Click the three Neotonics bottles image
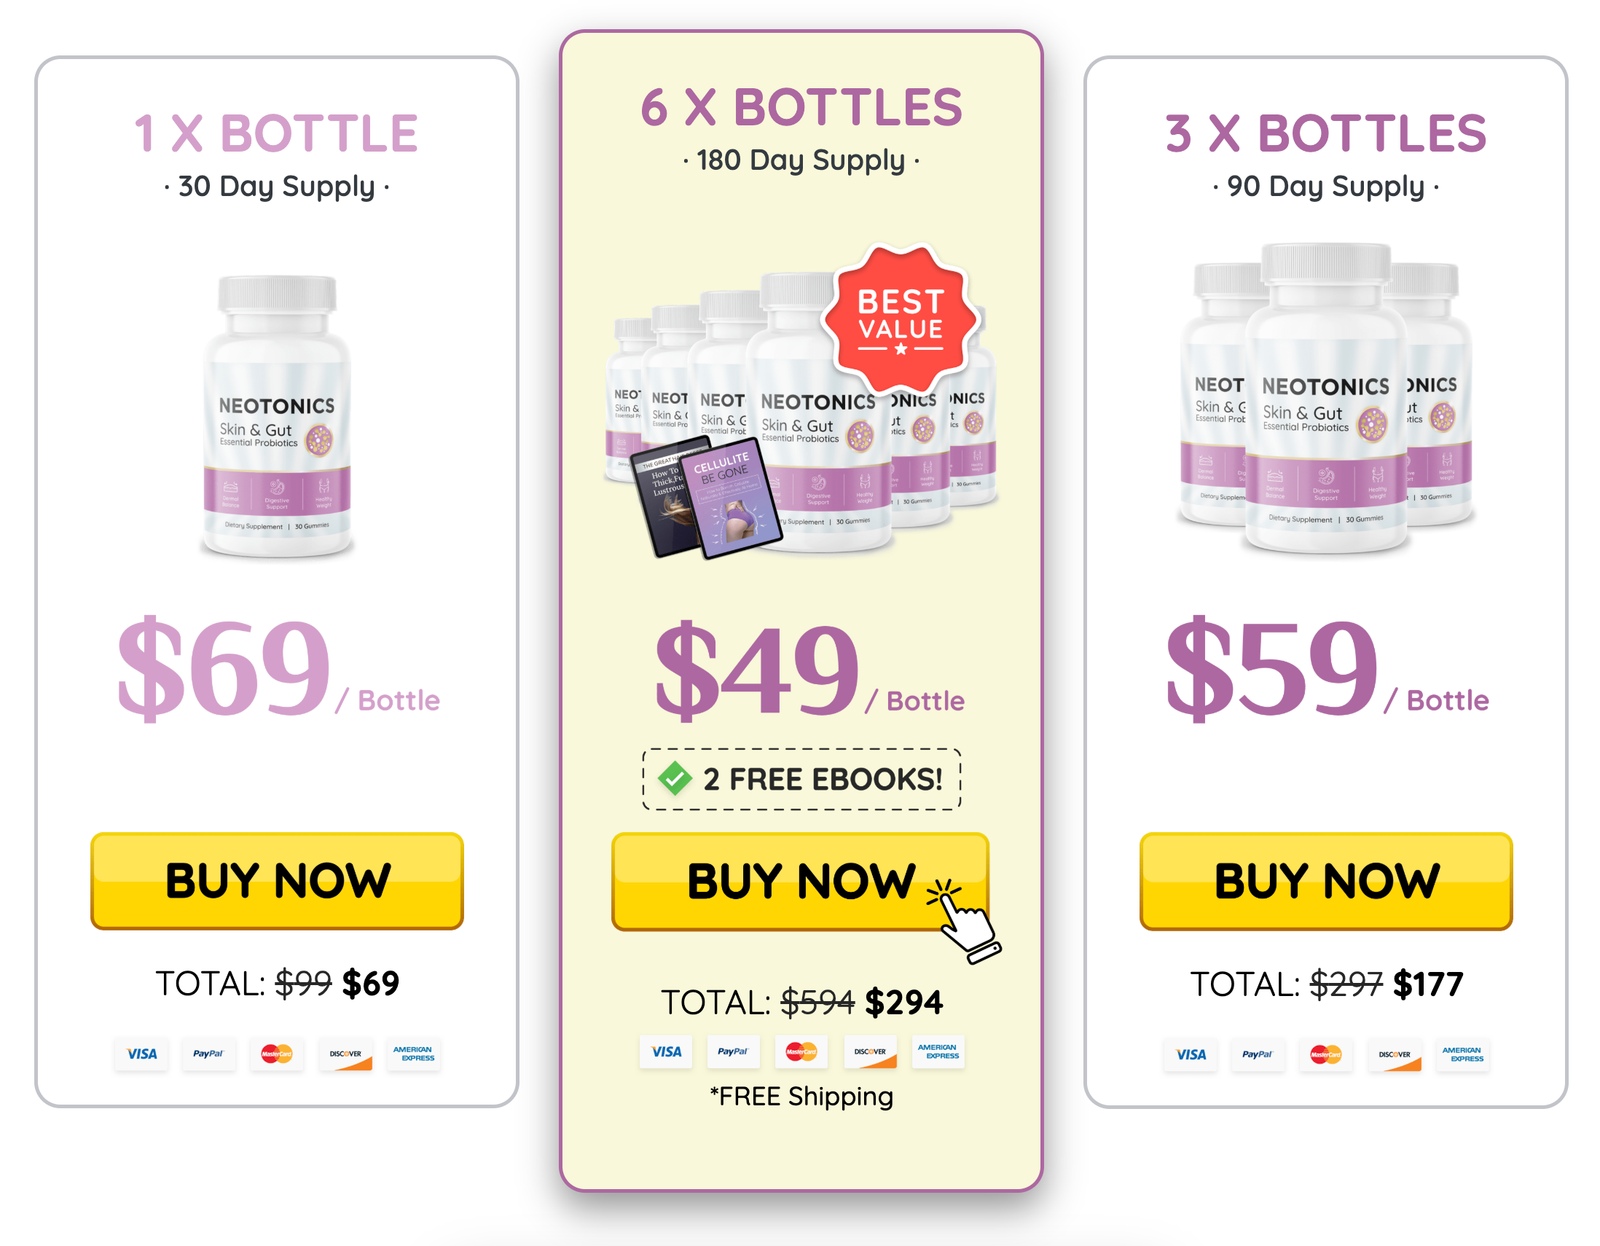Image resolution: width=1600 pixels, height=1246 pixels. click(1326, 398)
